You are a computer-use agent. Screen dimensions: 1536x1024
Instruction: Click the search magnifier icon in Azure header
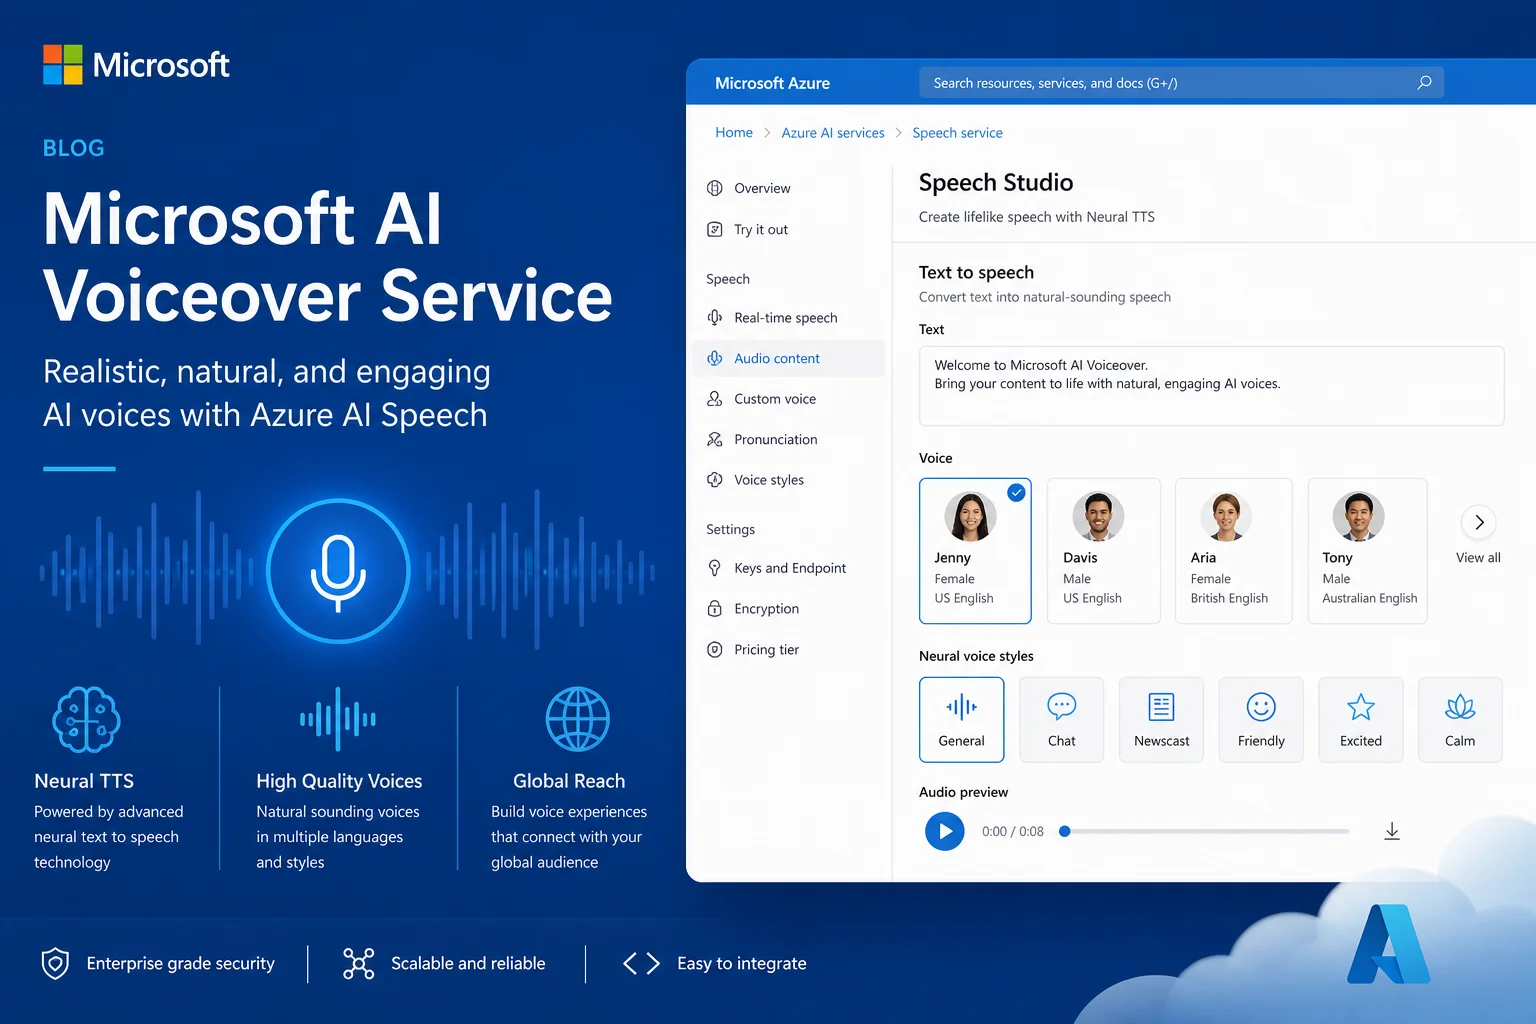point(1424,82)
